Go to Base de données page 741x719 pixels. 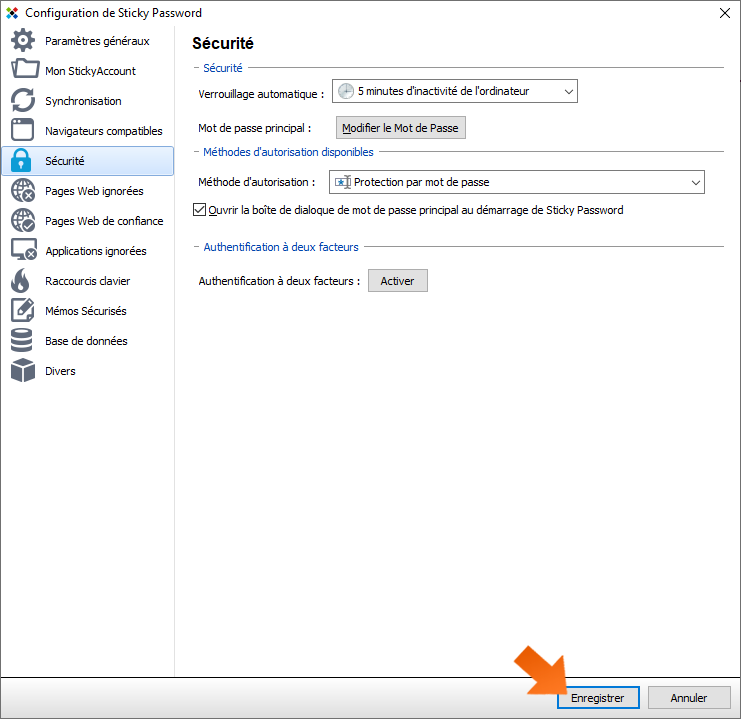(88, 341)
